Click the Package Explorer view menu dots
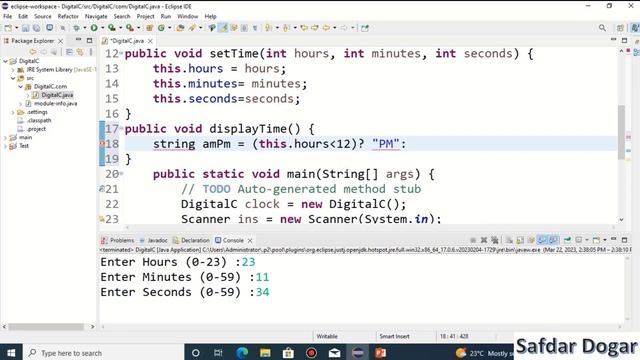The height and width of the screenshot is (360, 640). (91, 52)
